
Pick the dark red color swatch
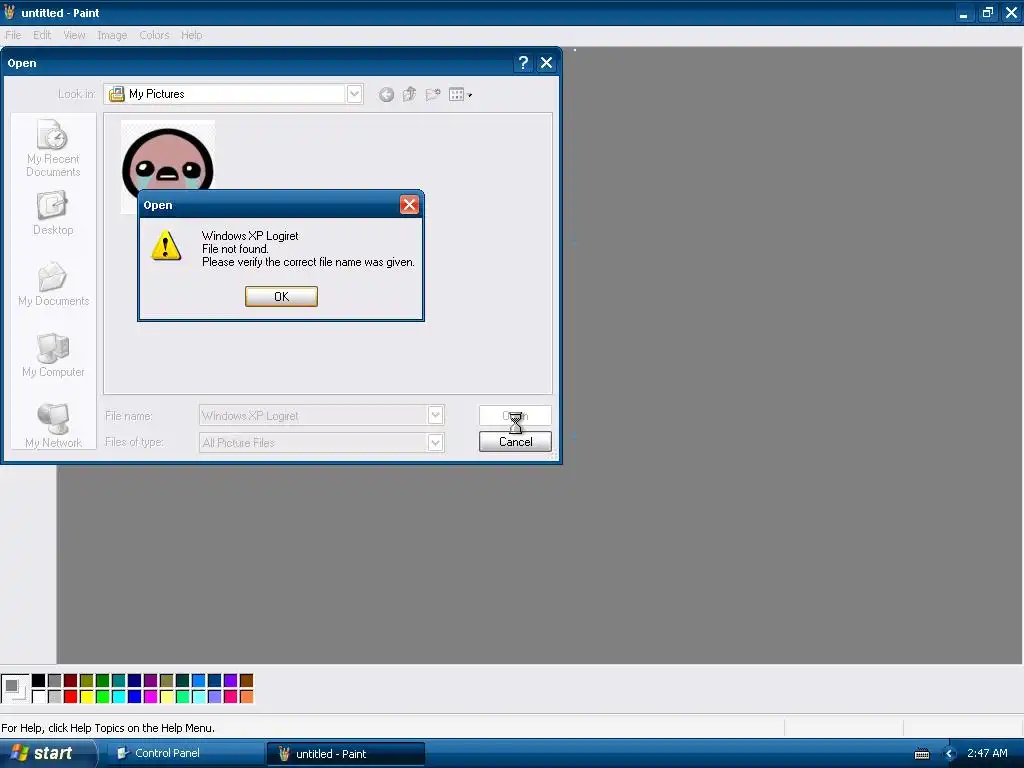(x=71, y=681)
